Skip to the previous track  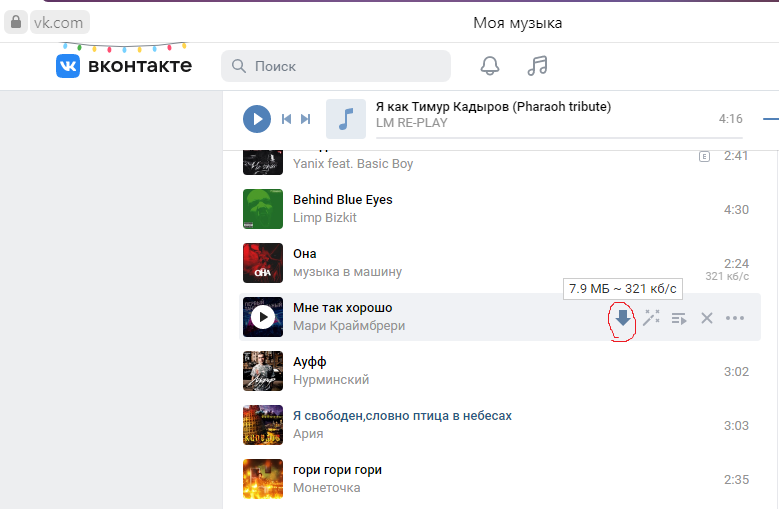tap(286, 119)
